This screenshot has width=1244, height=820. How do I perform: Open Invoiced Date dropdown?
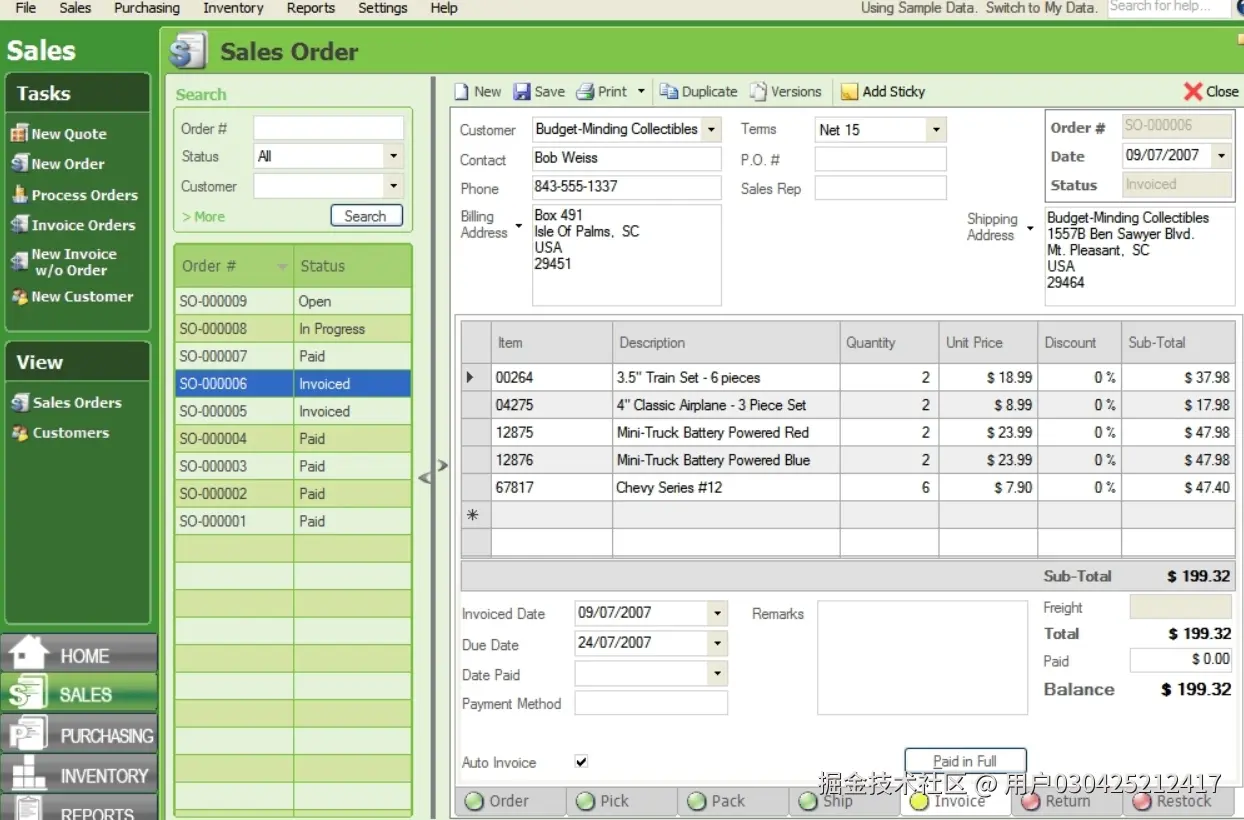coord(718,613)
